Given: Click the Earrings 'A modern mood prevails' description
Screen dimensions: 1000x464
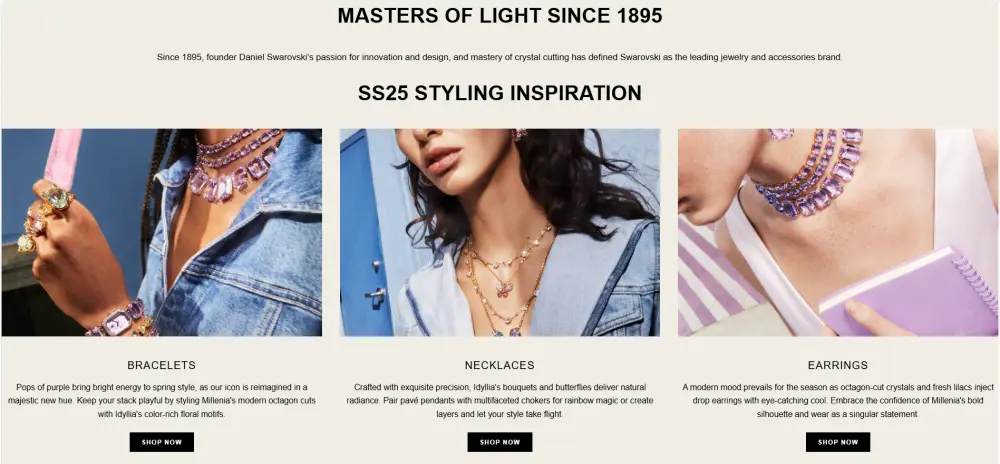Looking at the screenshot, I should point(837,400).
